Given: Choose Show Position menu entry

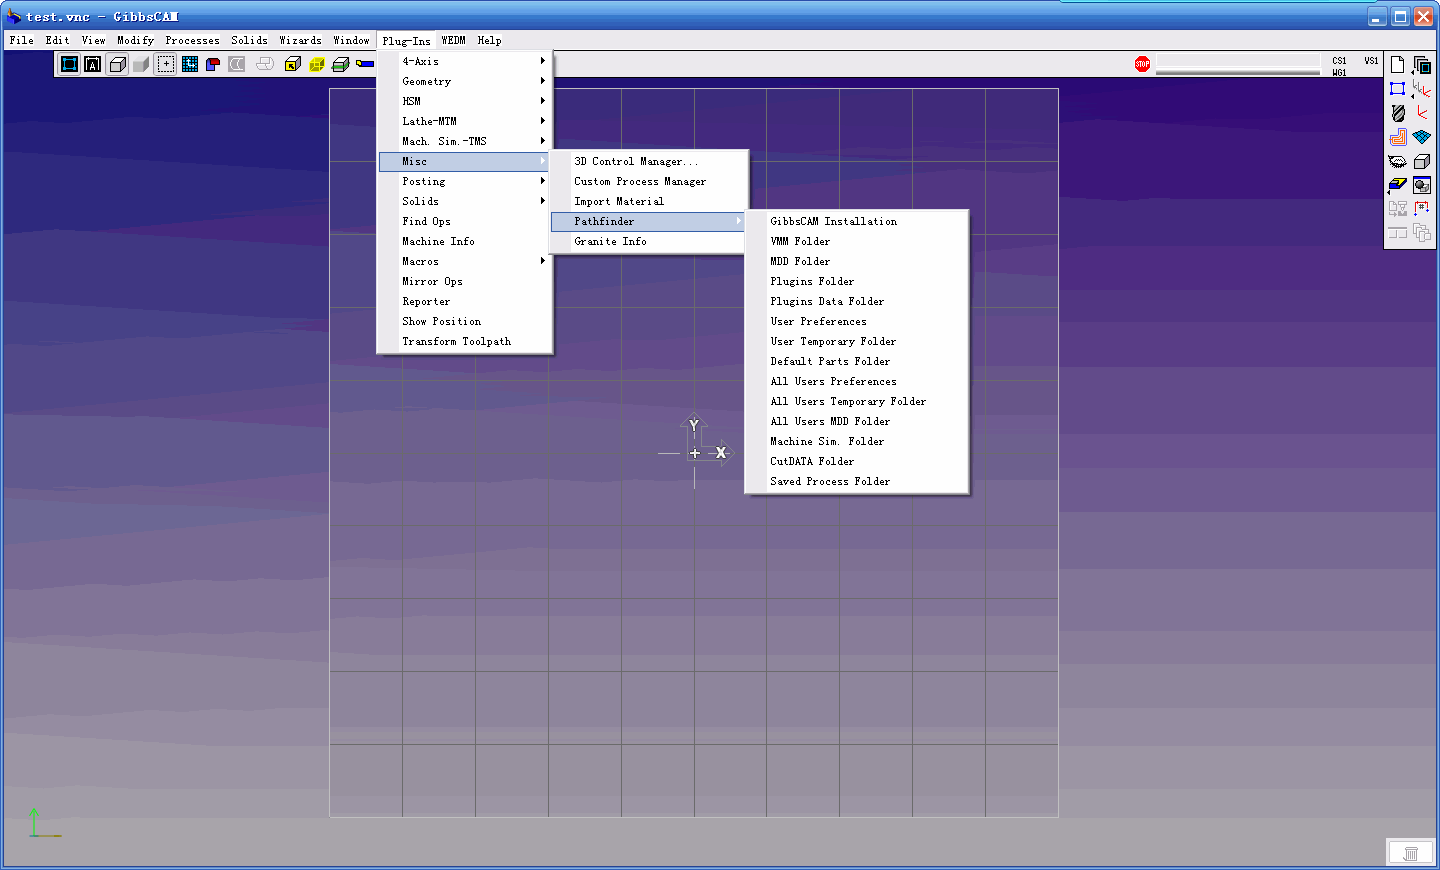Looking at the screenshot, I should [465, 321].
